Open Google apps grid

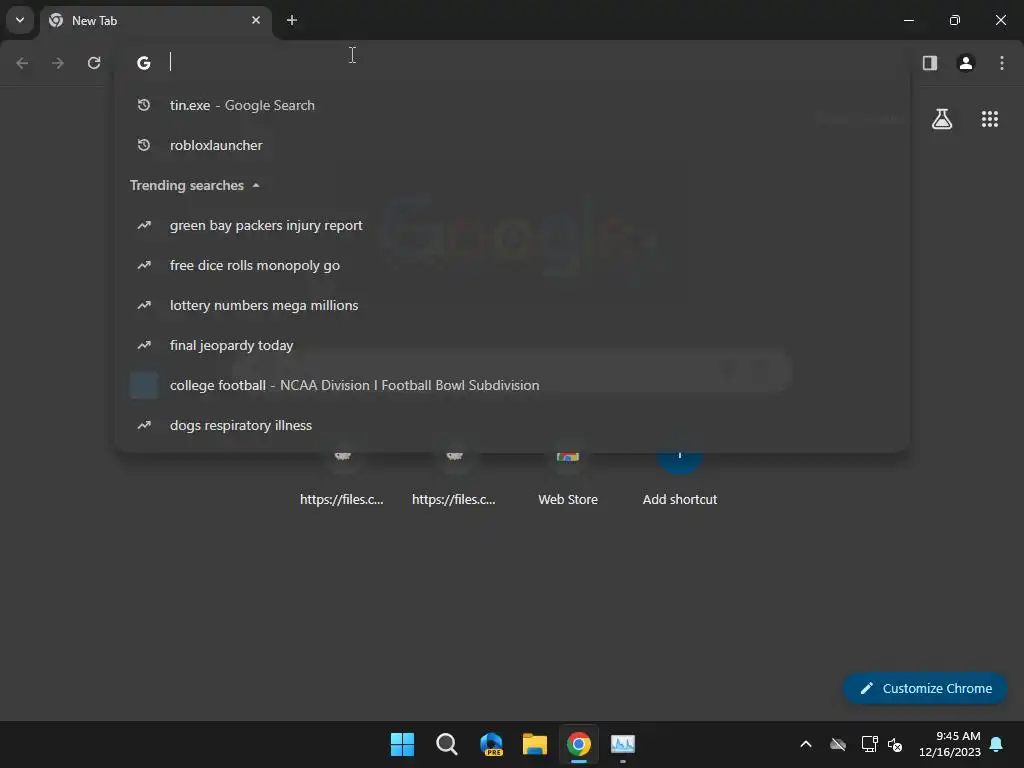click(x=990, y=119)
